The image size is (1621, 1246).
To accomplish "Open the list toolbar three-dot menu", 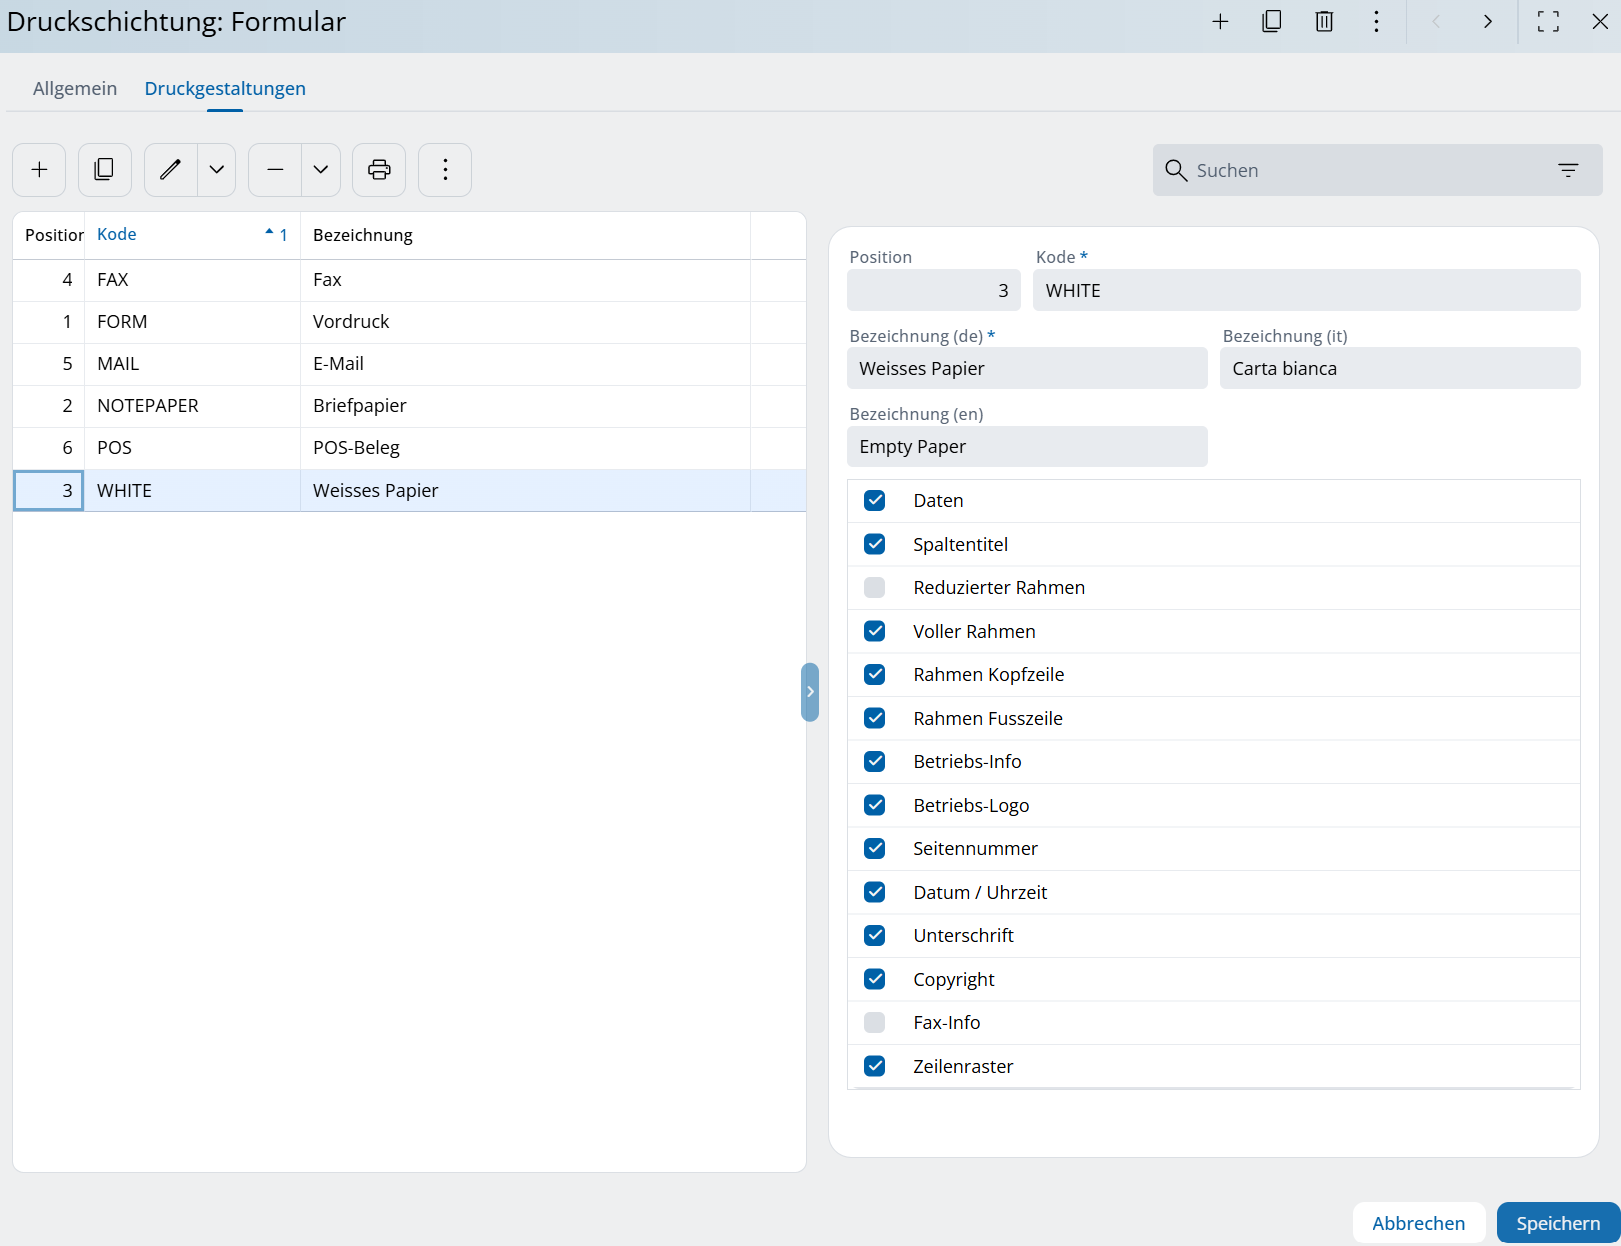I will tap(445, 170).
